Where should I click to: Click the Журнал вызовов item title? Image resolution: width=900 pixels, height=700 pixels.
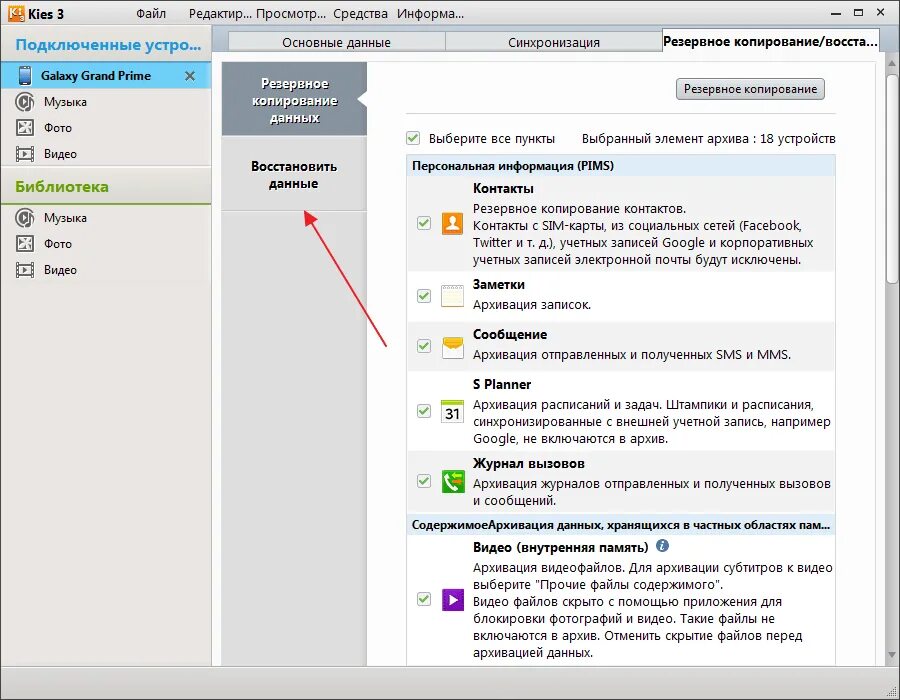pyautogui.click(x=529, y=463)
